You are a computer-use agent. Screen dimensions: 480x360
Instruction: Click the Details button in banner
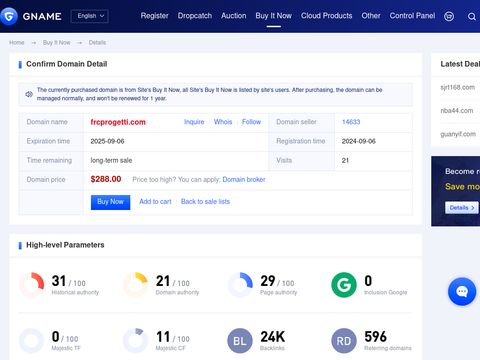click(x=462, y=208)
